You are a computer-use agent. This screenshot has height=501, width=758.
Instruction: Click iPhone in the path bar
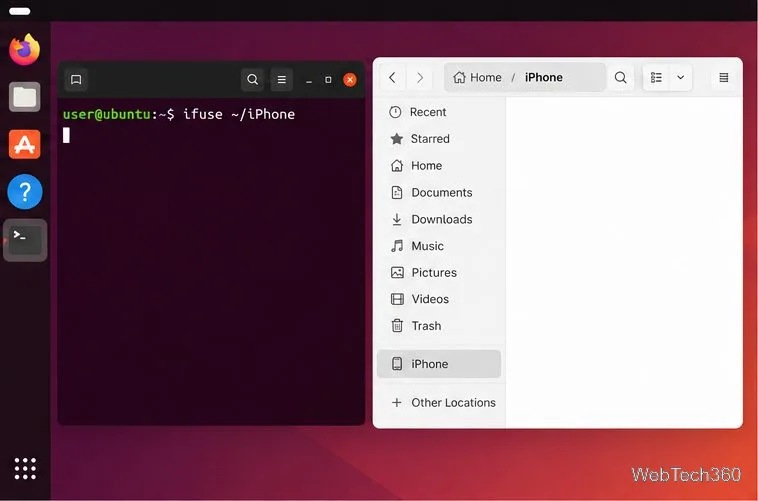(x=544, y=77)
